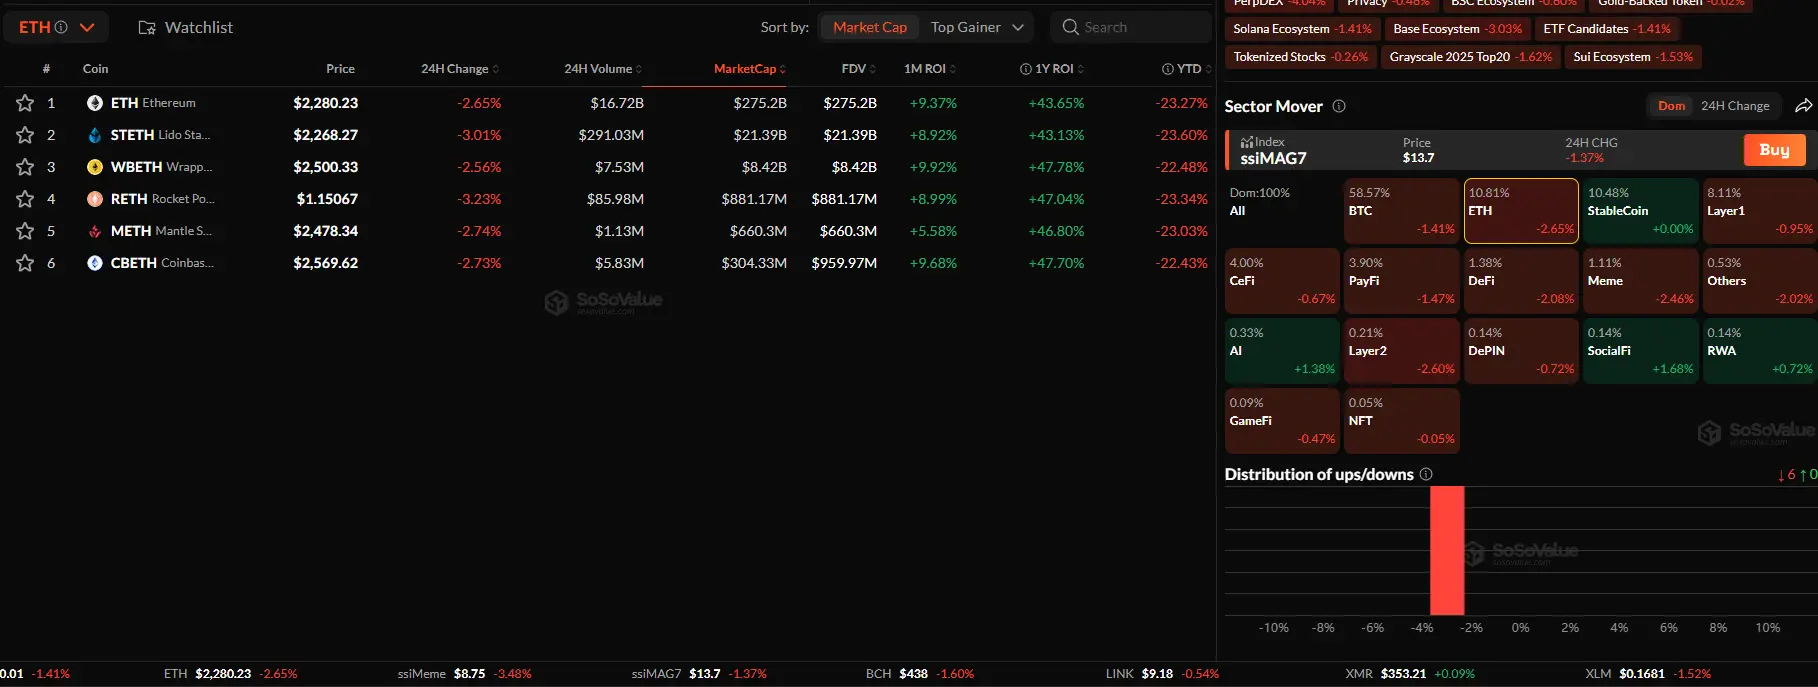Screen dimensions: 1818x687
Task: Select the RWA sector tile
Action: (1760, 351)
